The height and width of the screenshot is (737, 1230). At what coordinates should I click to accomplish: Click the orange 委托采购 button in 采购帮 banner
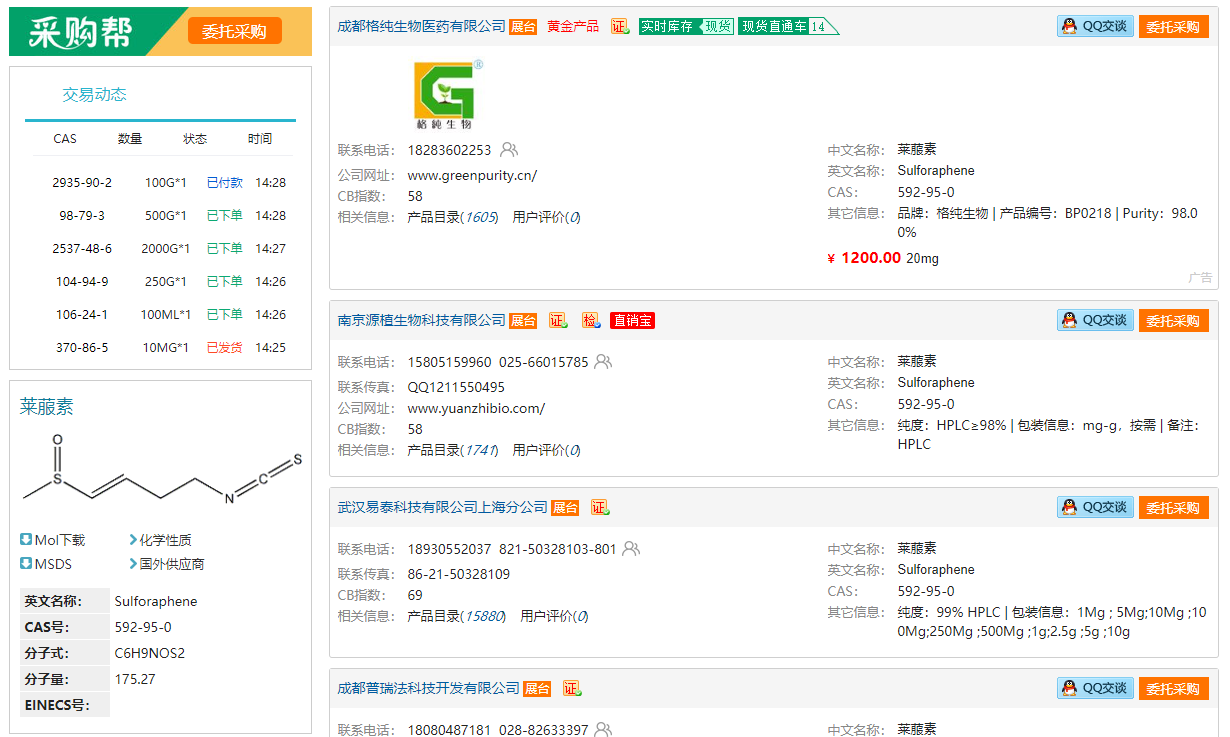pos(234,31)
